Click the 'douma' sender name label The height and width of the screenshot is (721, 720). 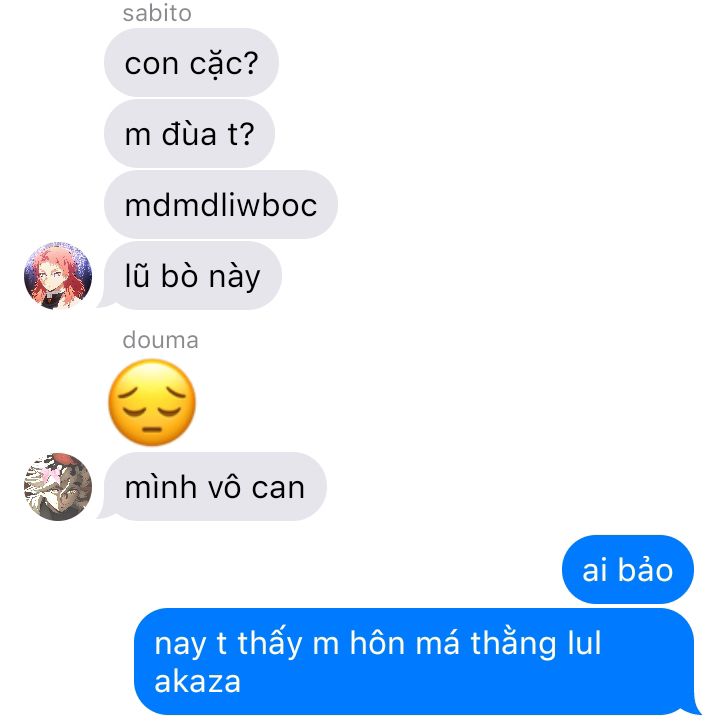(160, 340)
